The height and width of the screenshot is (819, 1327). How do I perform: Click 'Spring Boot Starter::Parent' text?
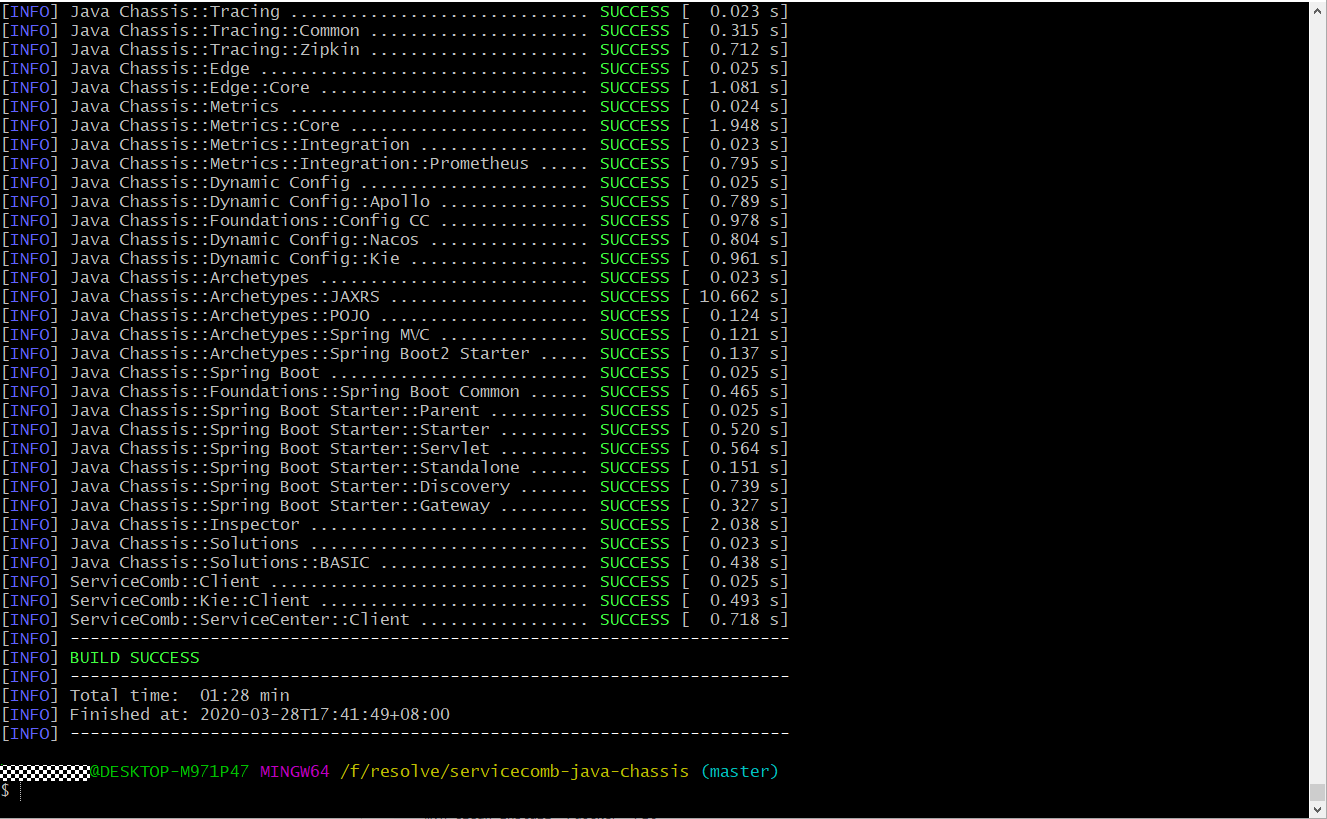coord(345,411)
